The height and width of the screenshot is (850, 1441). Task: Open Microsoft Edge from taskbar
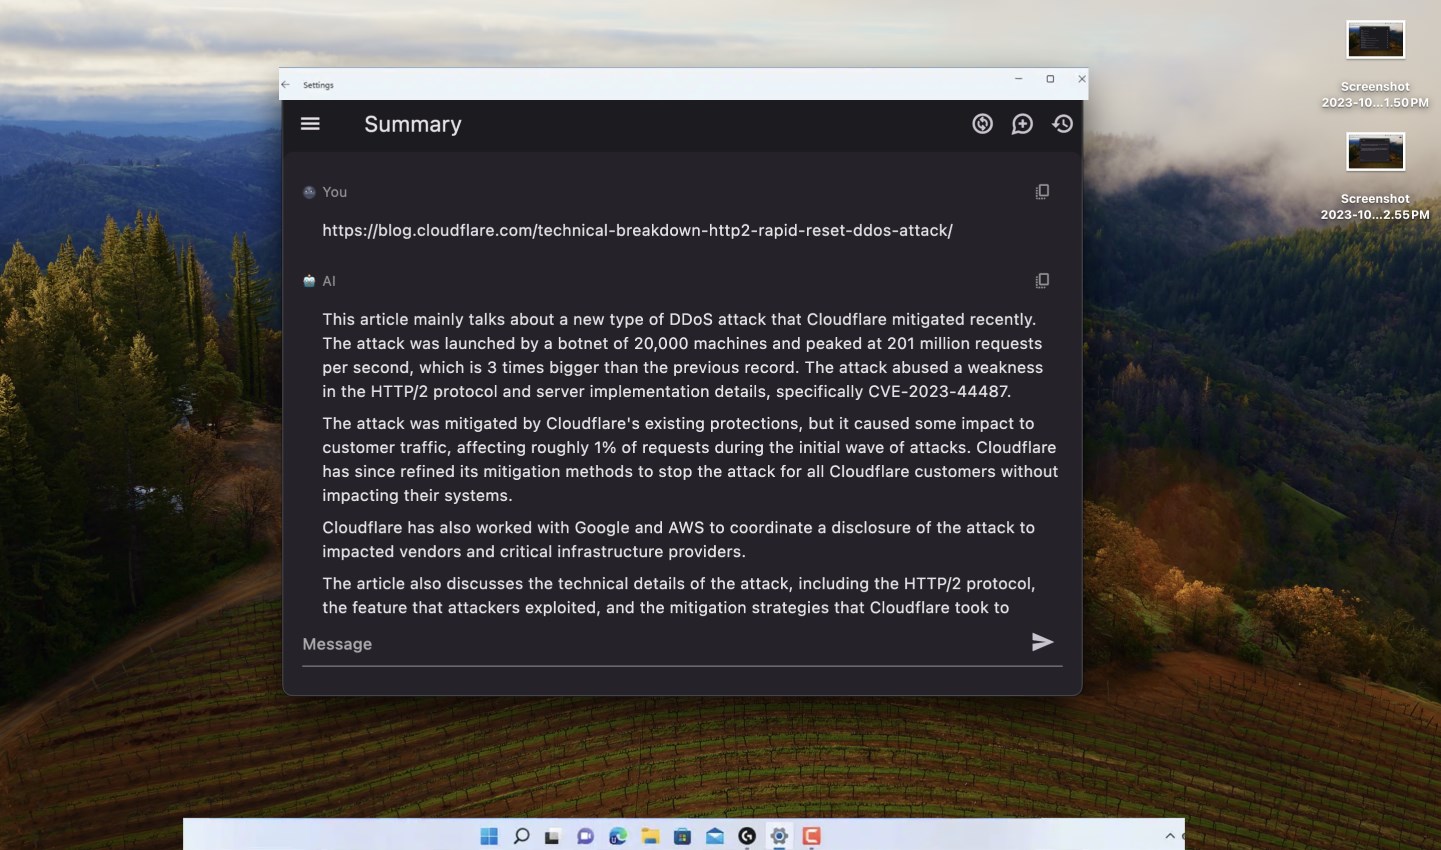coord(618,836)
